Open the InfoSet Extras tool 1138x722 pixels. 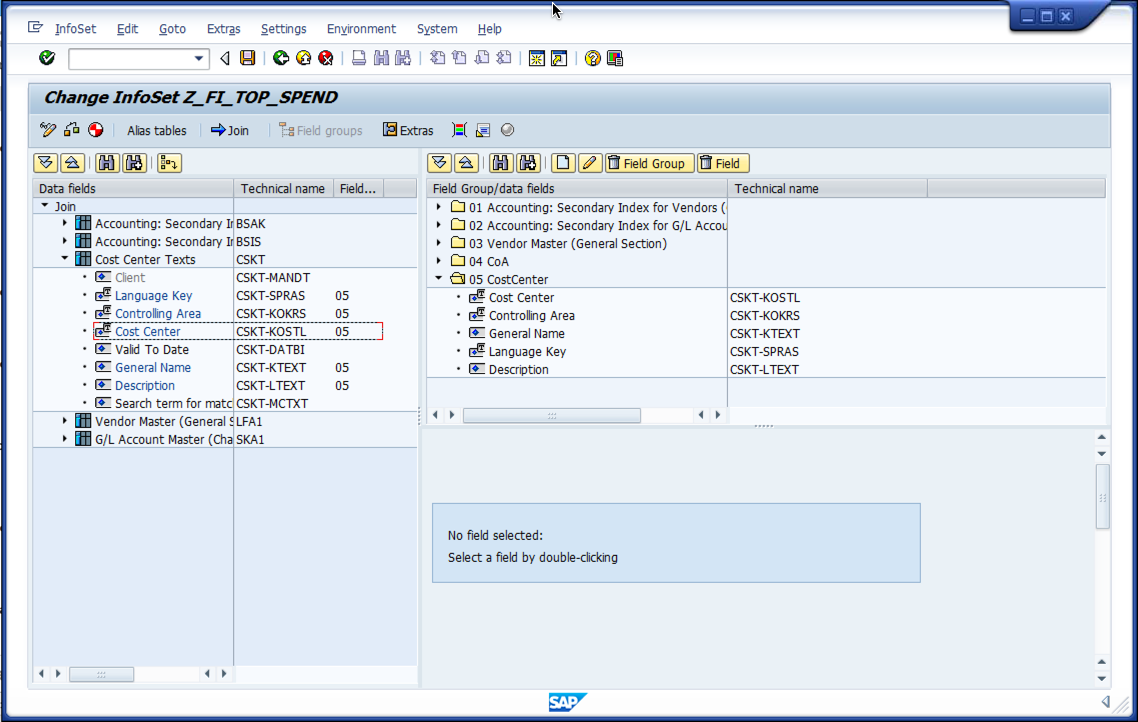[408, 129]
